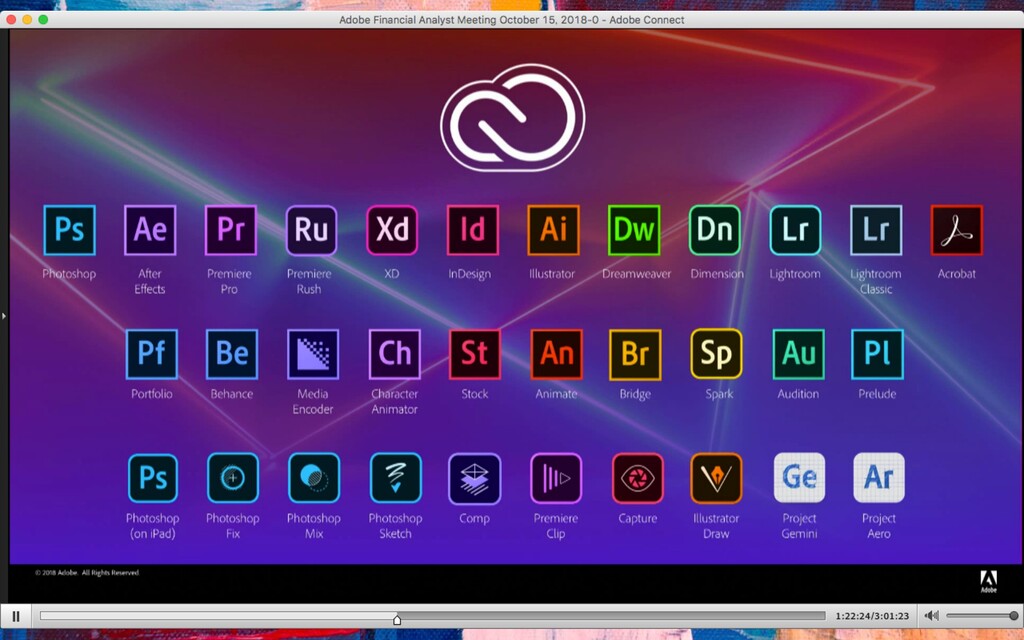Click the Photoshop Mix icon
The height and width of the screenshot is (640, 1024).
click(x=314, y=478)
